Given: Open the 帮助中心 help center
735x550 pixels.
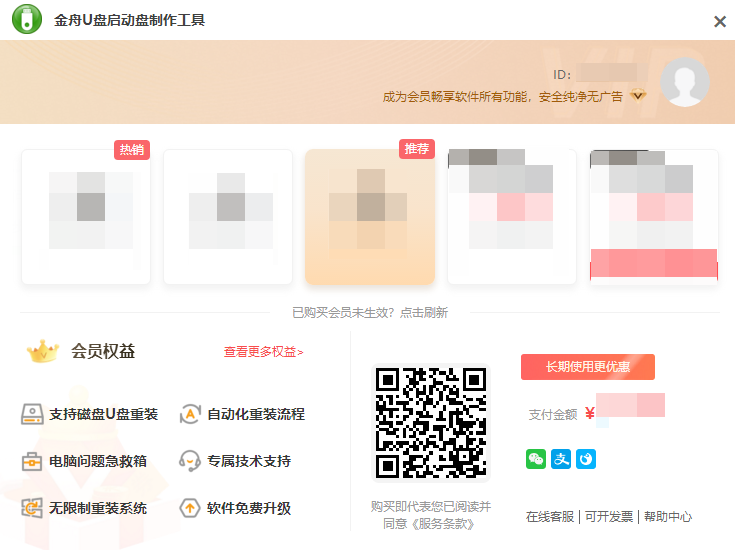Looking at the screenshot, I should pyautogui.click(x=668, y=517).
